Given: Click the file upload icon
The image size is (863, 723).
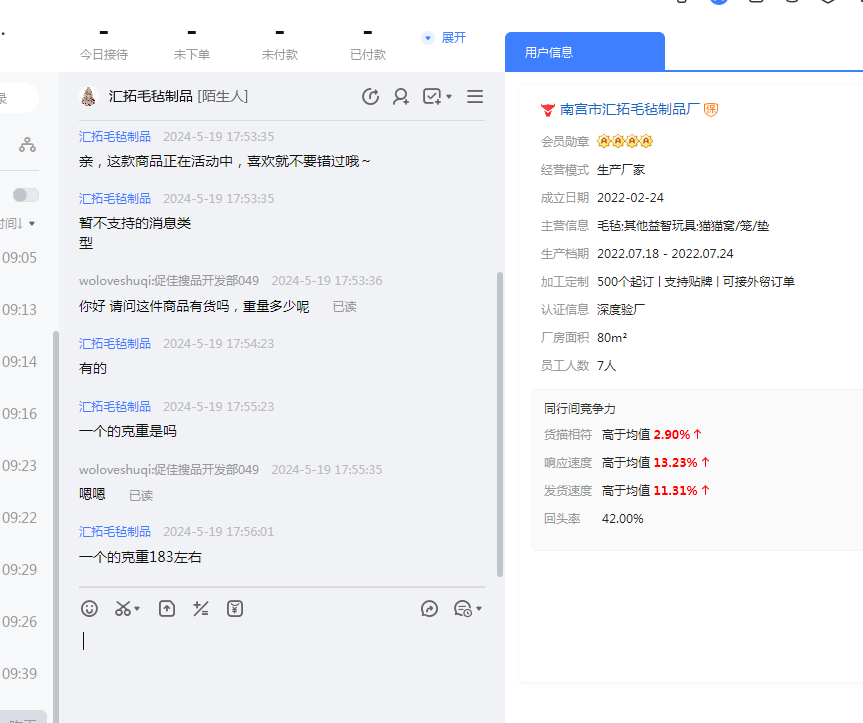Looking at the screenshot, I should pyautogui.click(x=167, y=608).
